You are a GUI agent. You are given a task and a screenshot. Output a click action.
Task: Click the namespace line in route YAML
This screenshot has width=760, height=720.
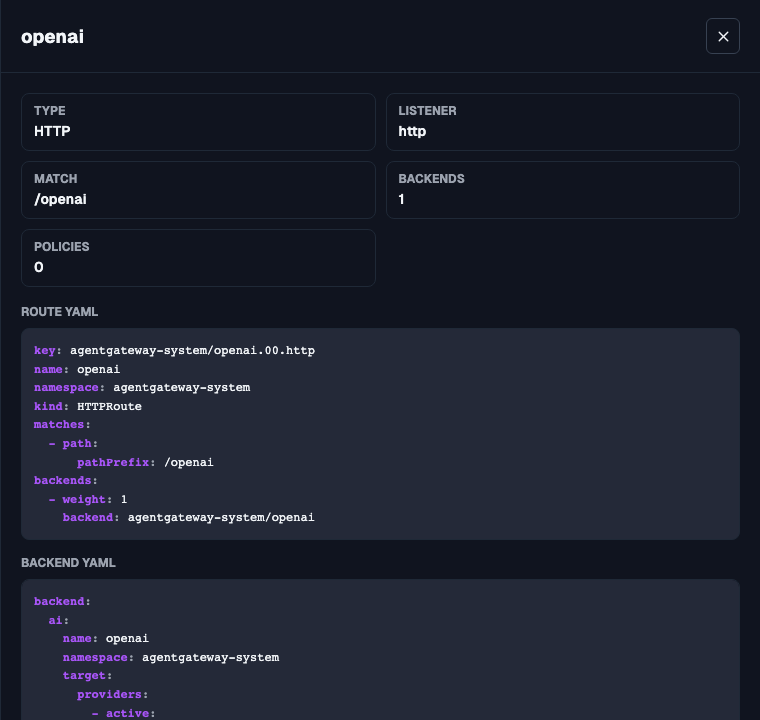click(x=142, y=388)
